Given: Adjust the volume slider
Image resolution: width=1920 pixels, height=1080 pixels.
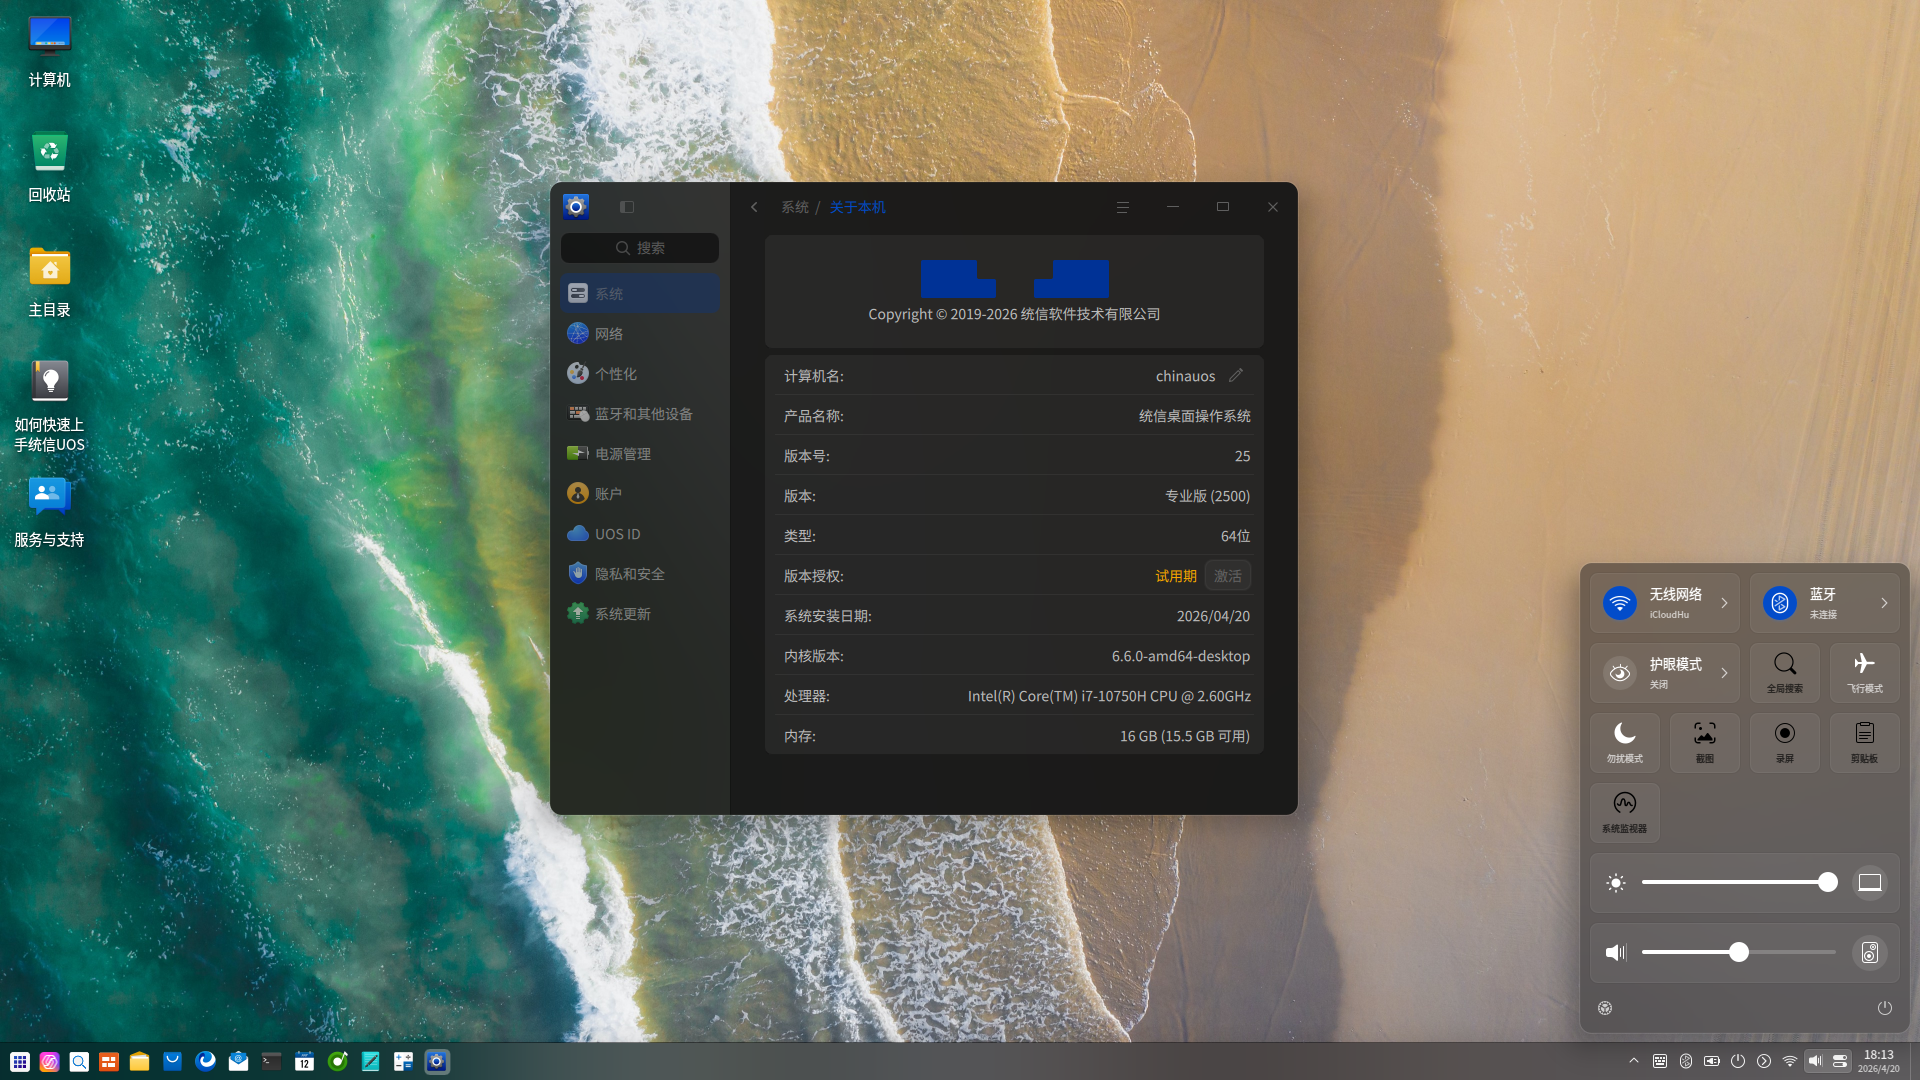Looking at the screenshot, I should coord(1739,952).
